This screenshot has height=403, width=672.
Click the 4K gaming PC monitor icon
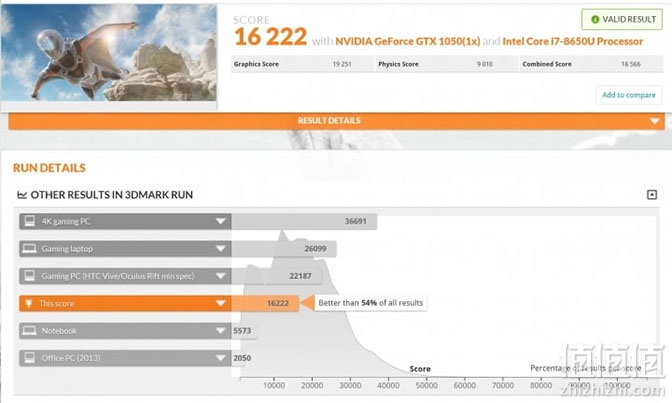pos(30,221)
